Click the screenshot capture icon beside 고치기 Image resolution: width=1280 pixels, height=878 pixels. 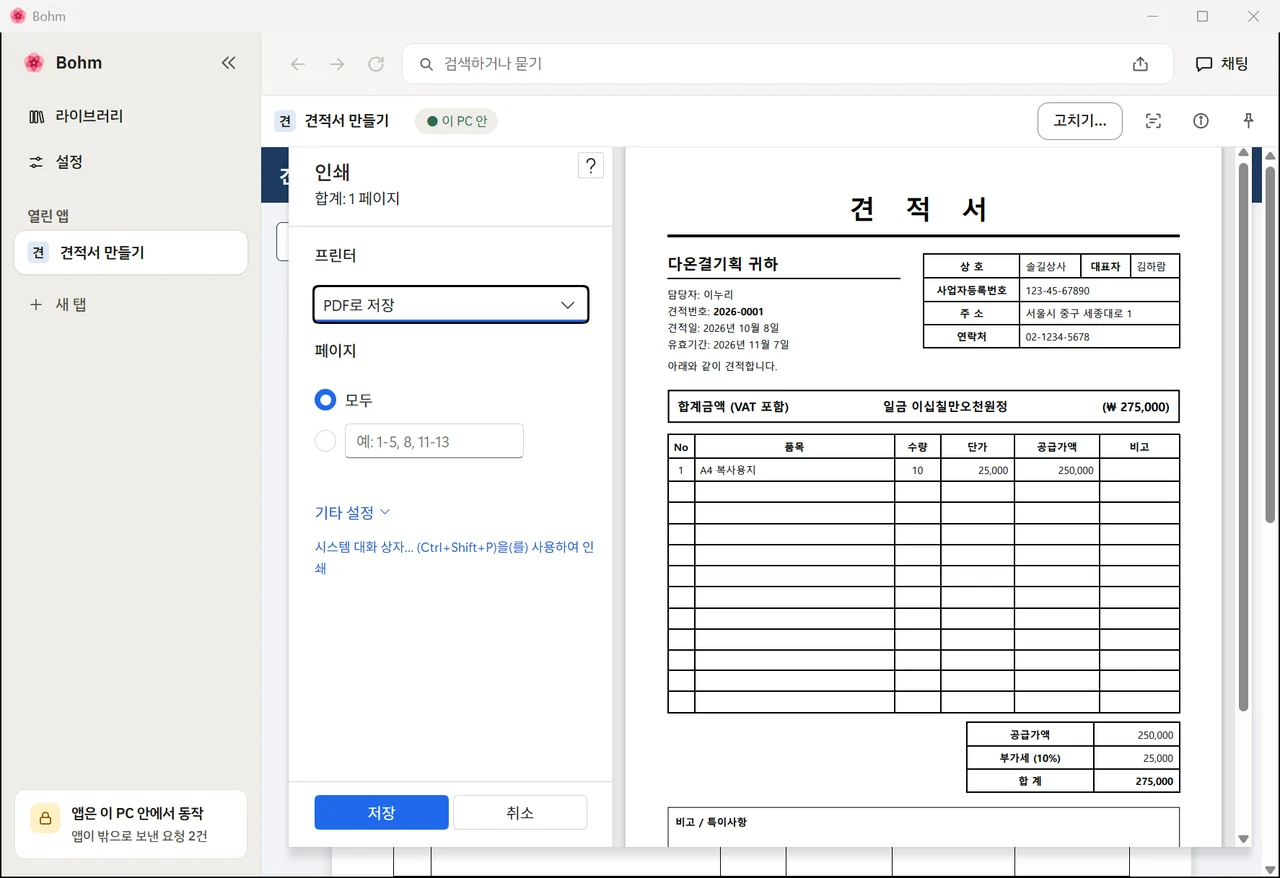click(x=1153, y=121)
